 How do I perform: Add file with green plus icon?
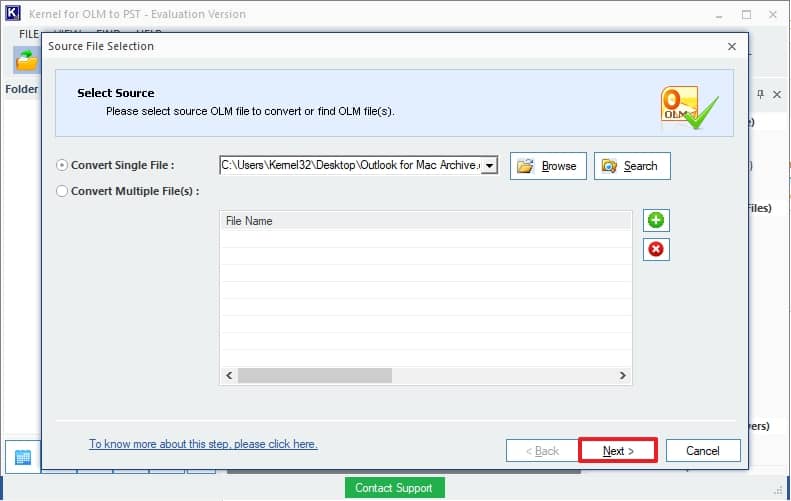656,220
